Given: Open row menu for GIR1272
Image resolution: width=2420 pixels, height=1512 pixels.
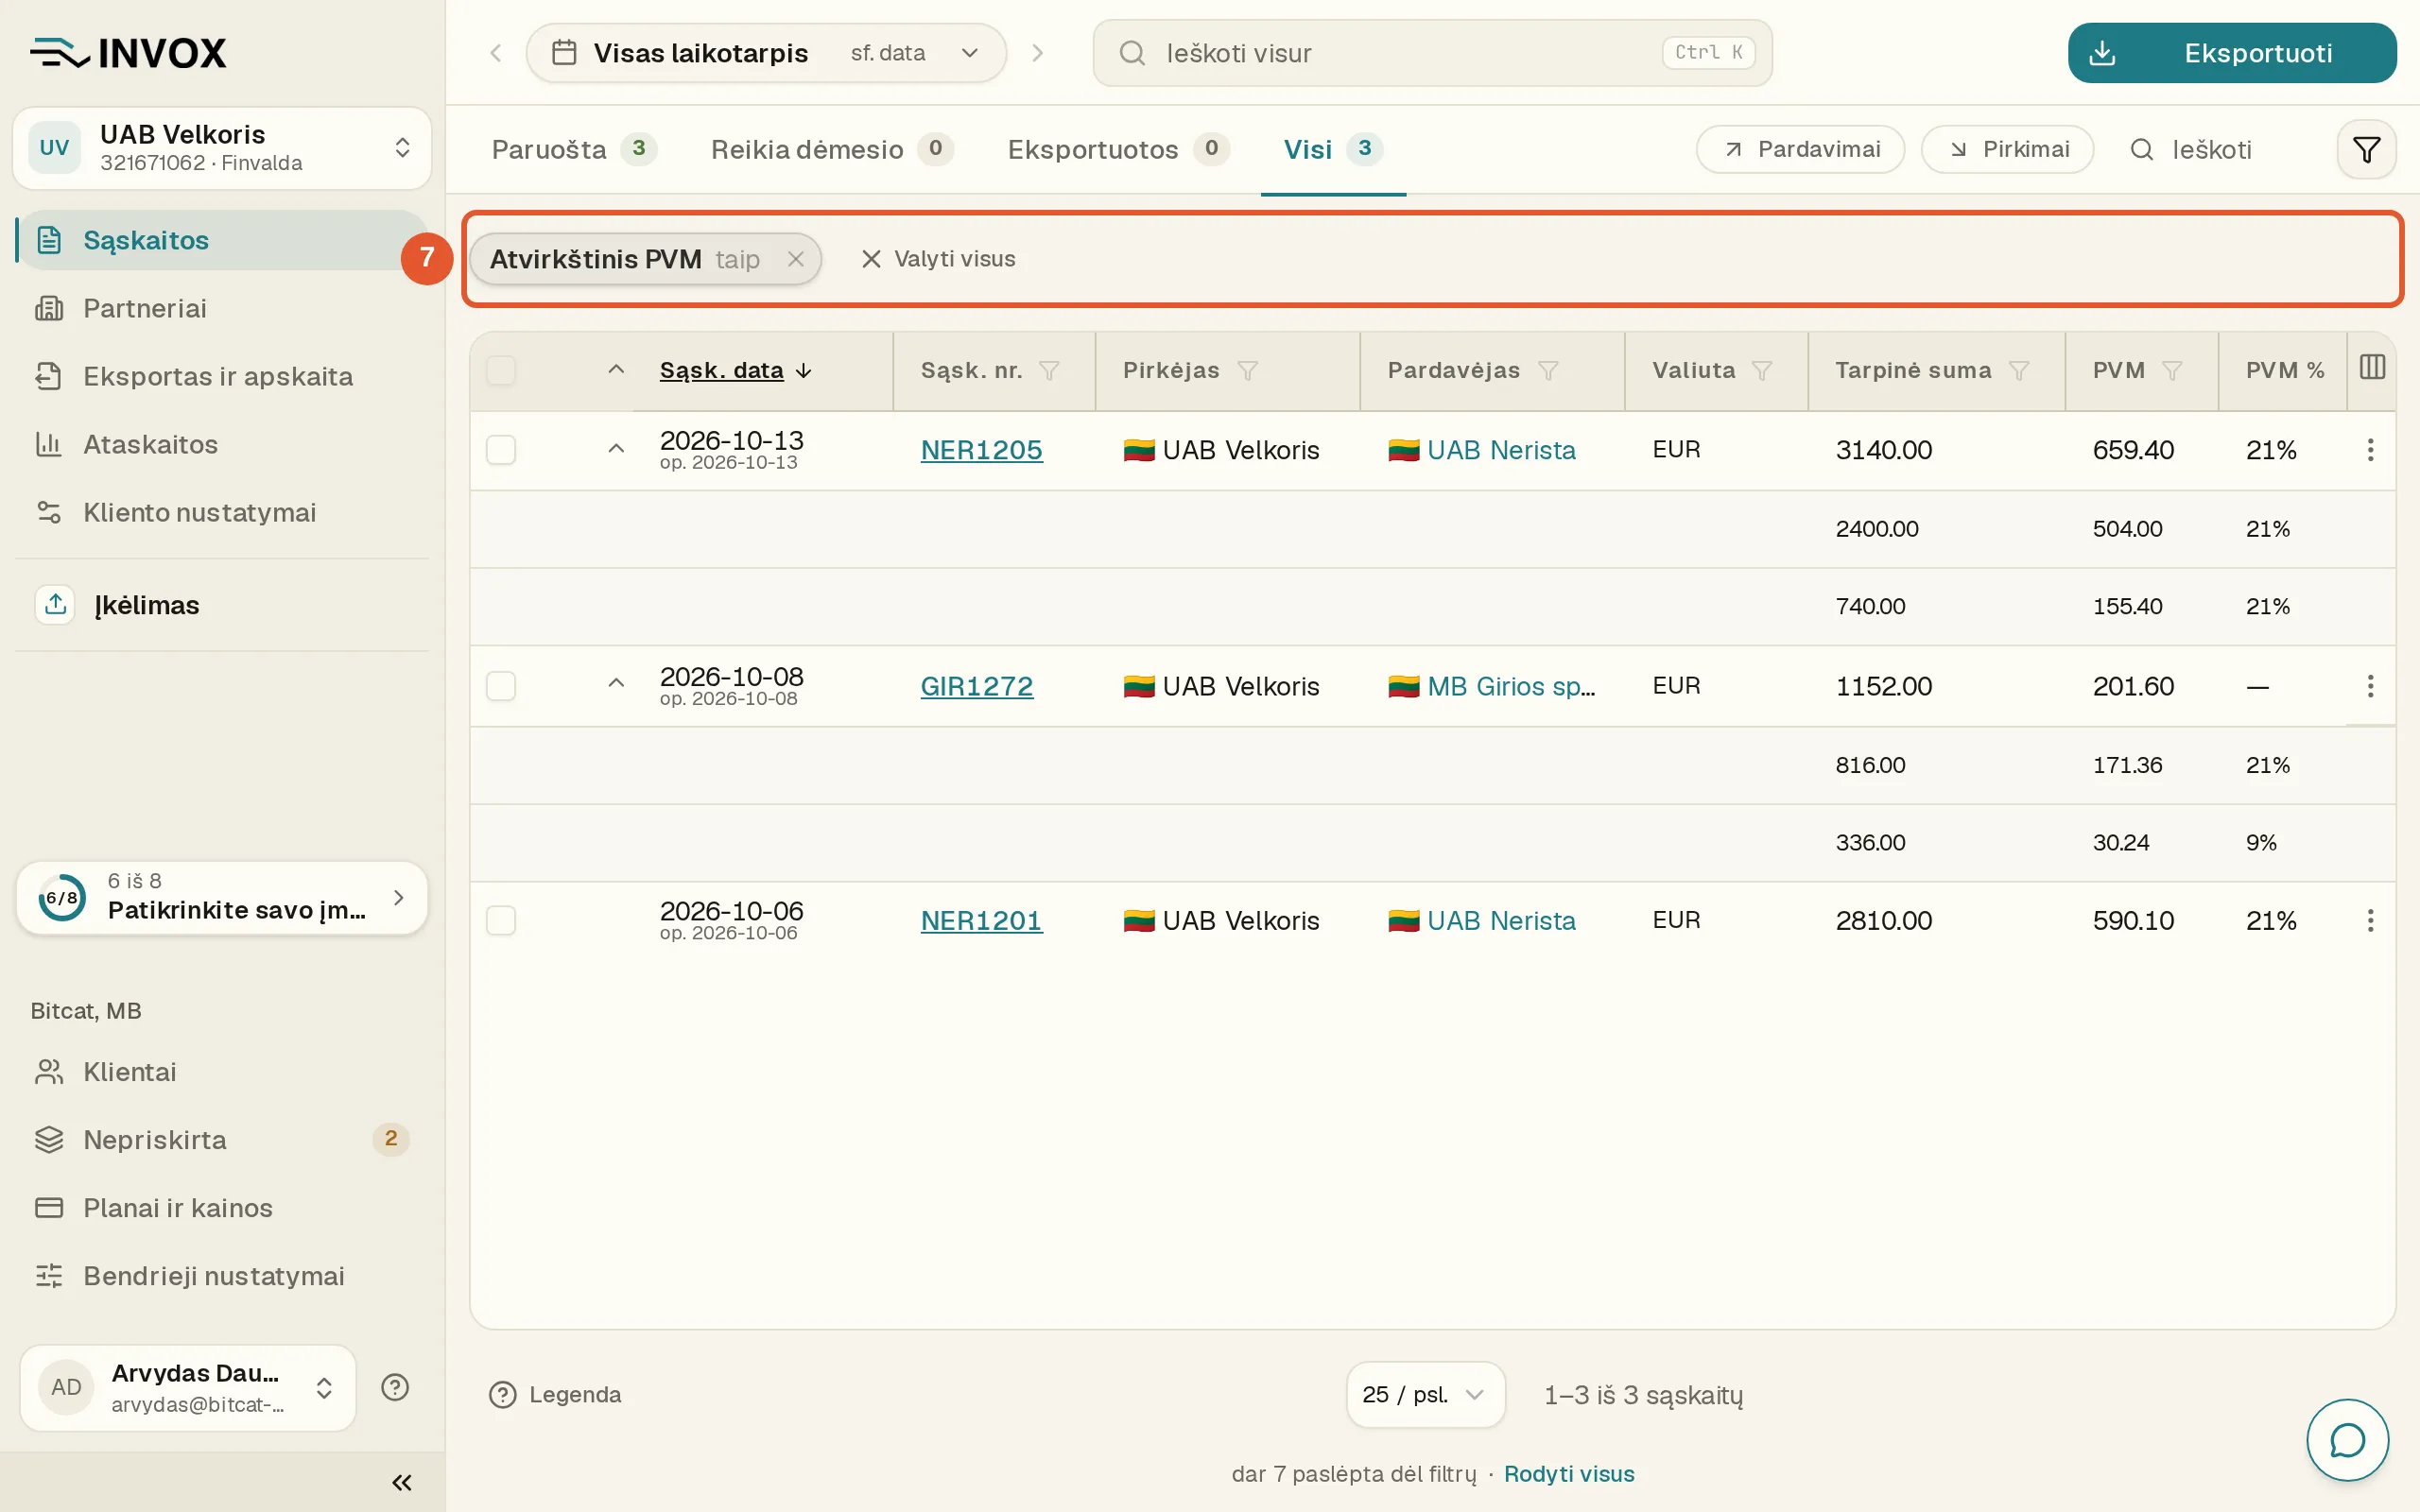Looking at the screenshot, I should [2370, 686].
